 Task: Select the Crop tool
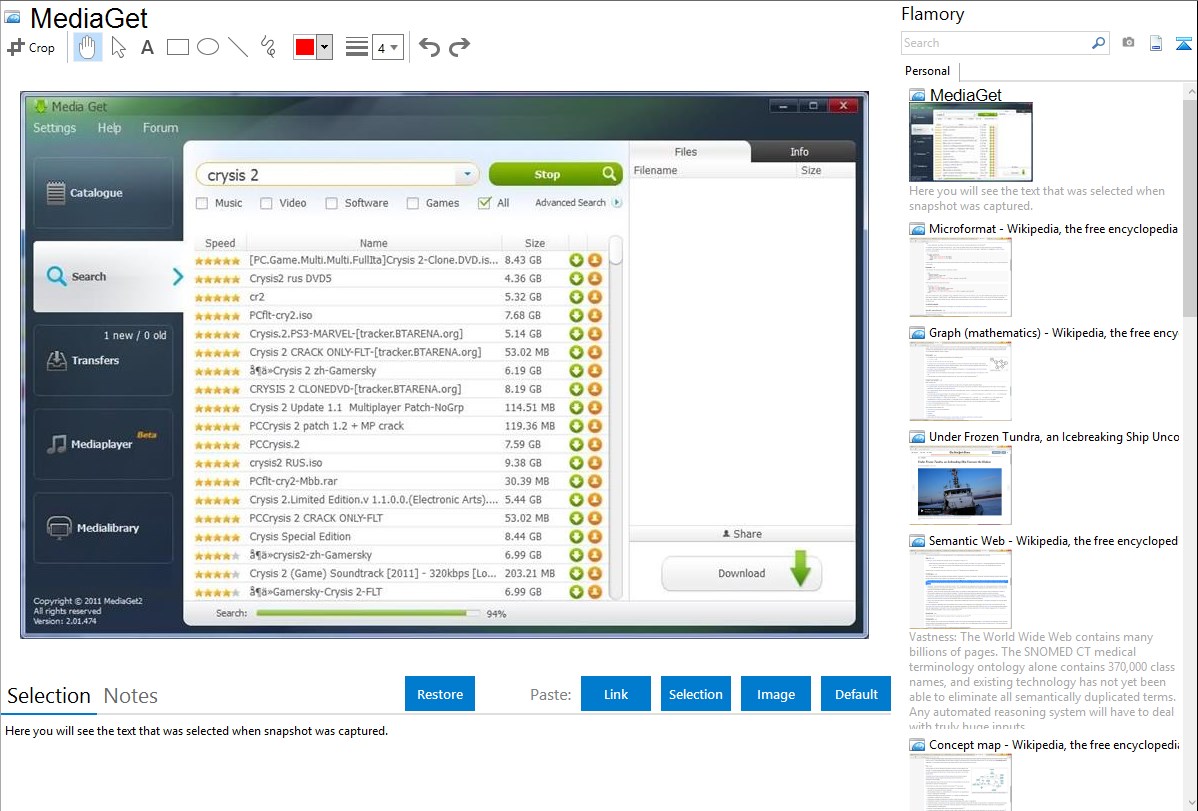[31, 47]
